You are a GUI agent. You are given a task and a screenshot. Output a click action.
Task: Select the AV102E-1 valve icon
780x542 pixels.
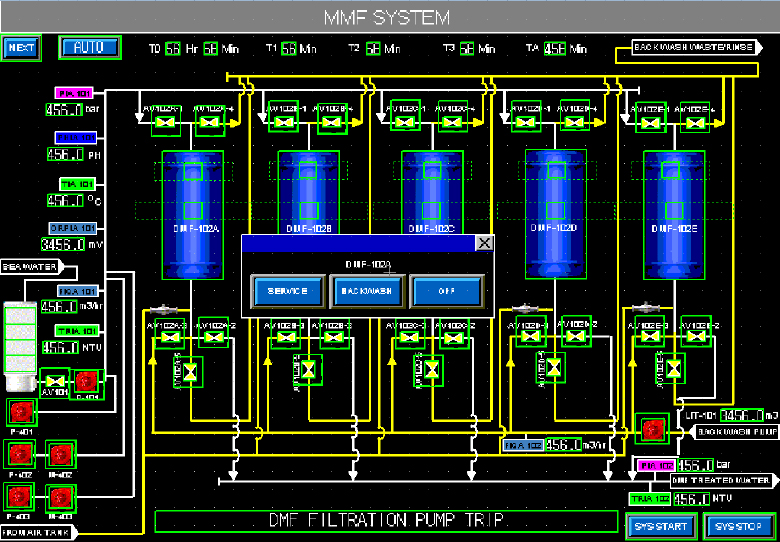coord(650,124)
